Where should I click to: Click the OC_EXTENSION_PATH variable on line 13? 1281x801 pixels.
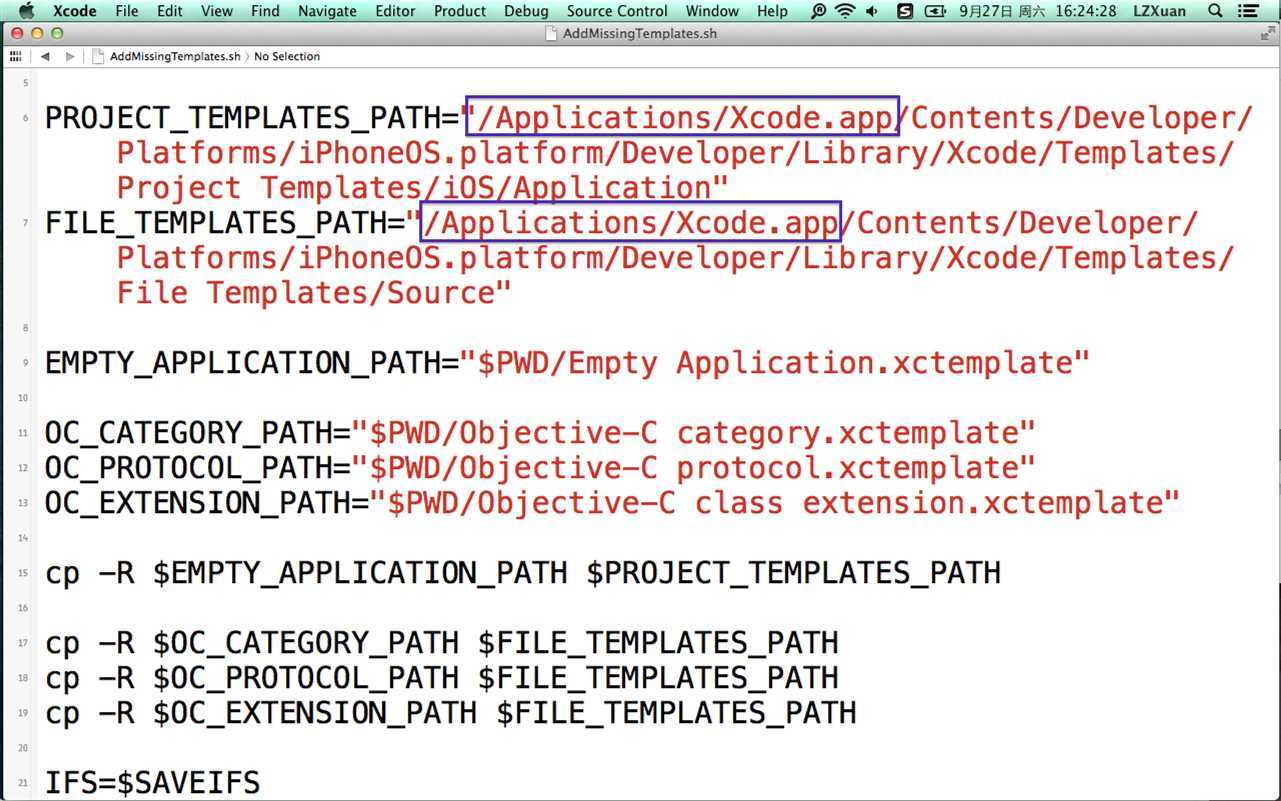coord(197,503)
